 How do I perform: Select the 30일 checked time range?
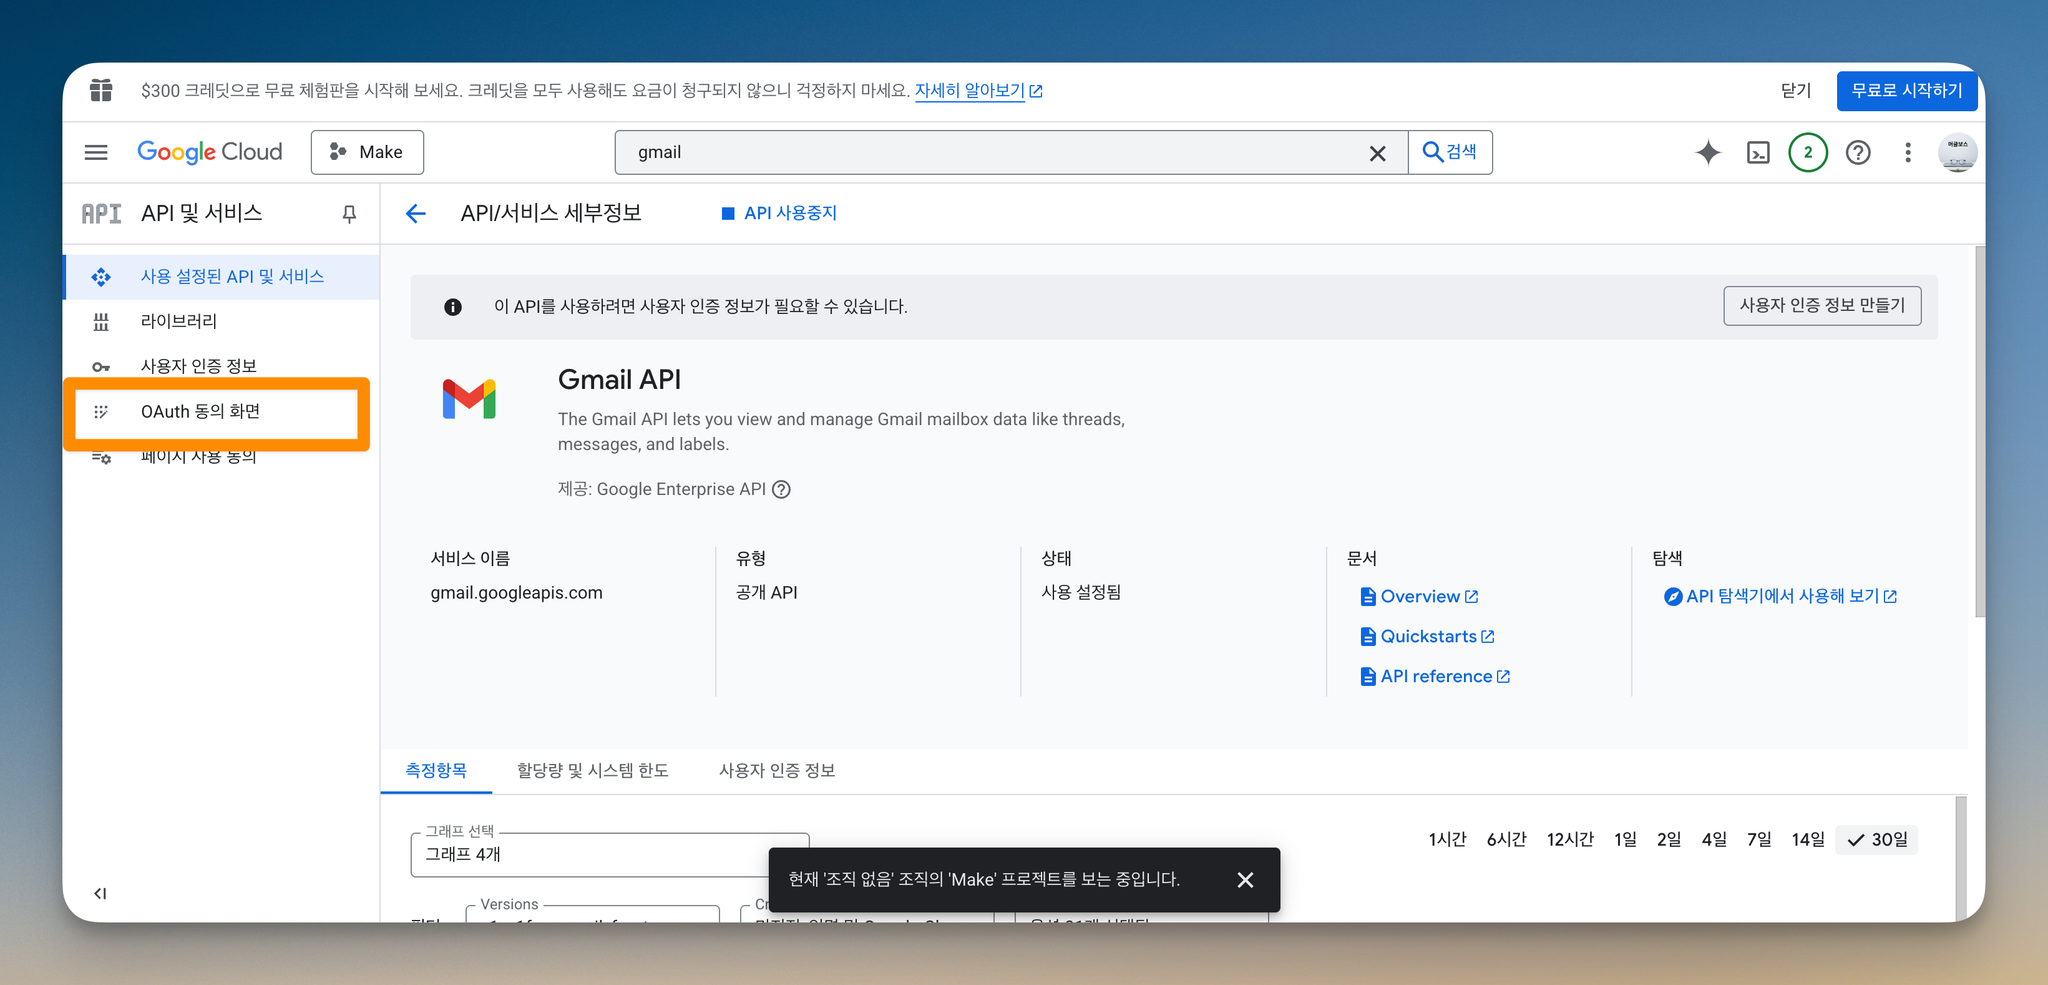(1877, 839)
